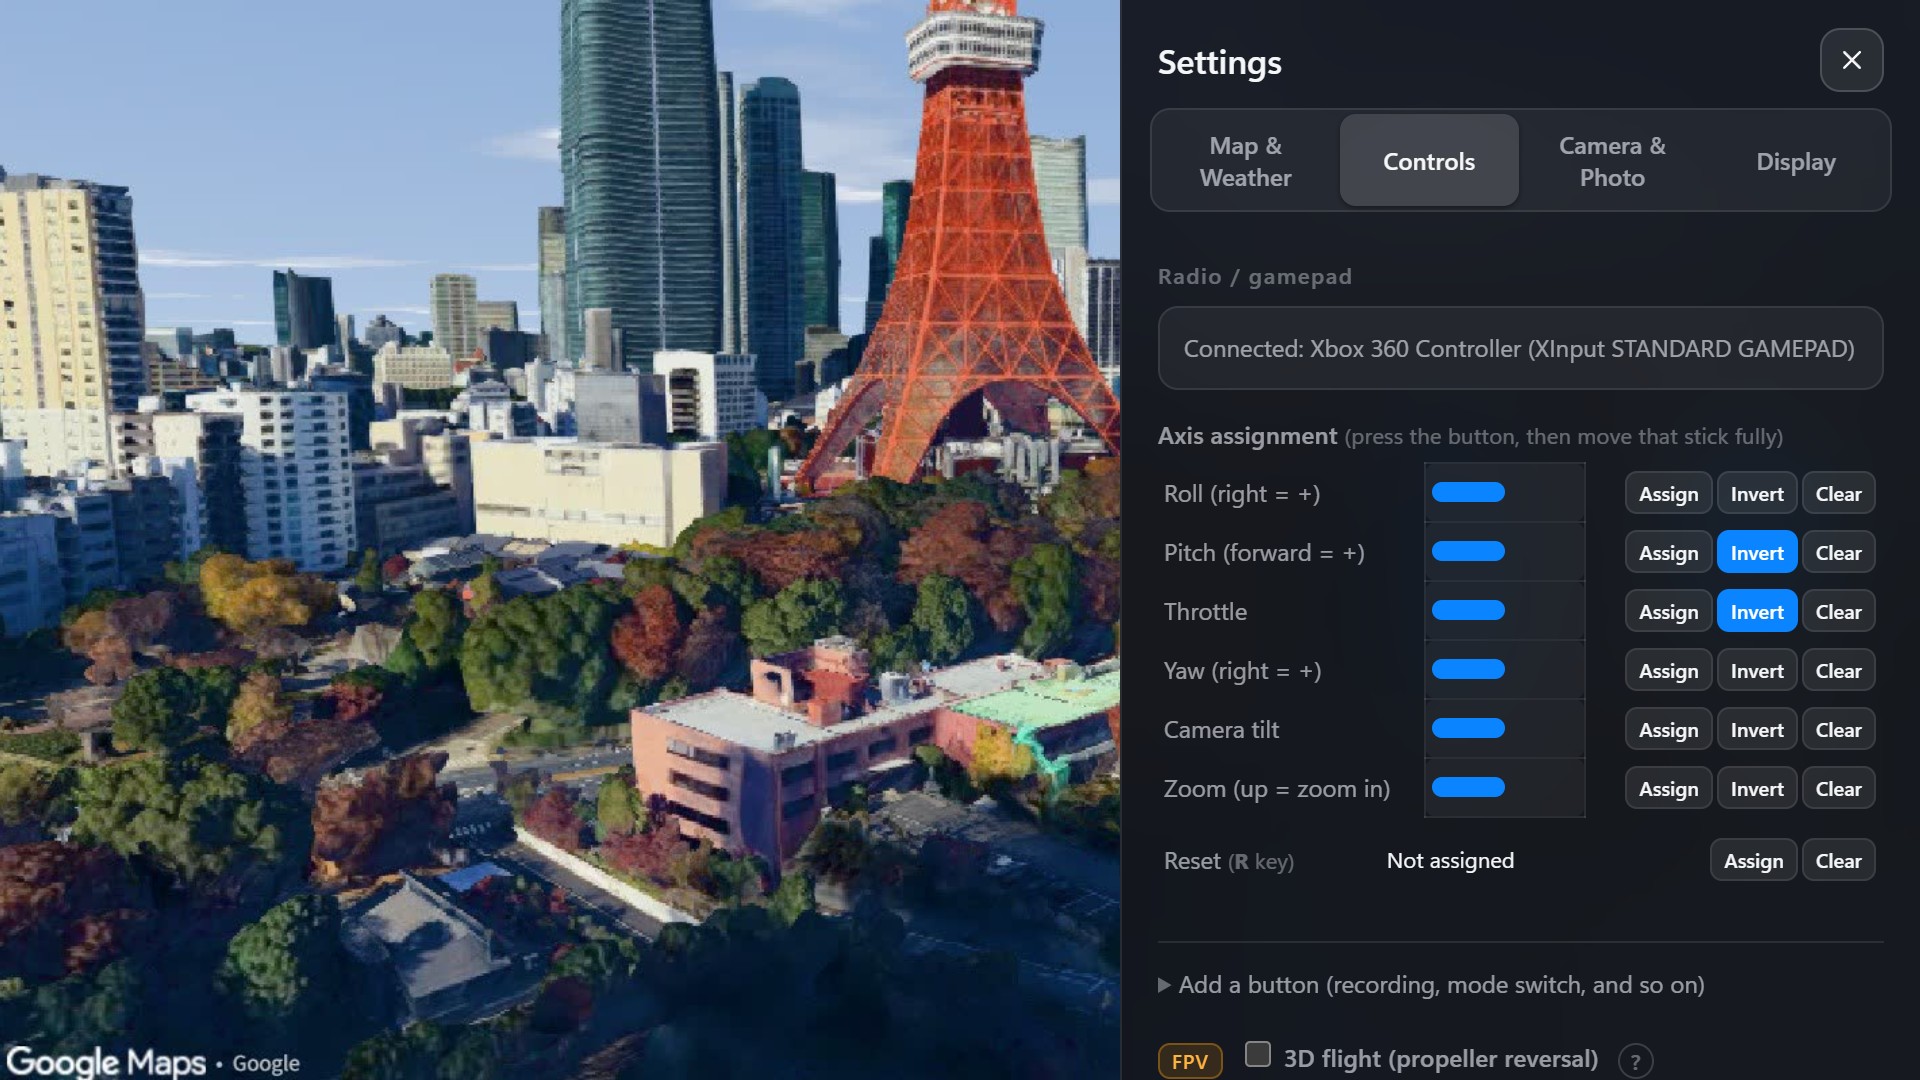Click the Yaw axis value indicator bar
1920x1080 pixels.
coord(1505,669)
